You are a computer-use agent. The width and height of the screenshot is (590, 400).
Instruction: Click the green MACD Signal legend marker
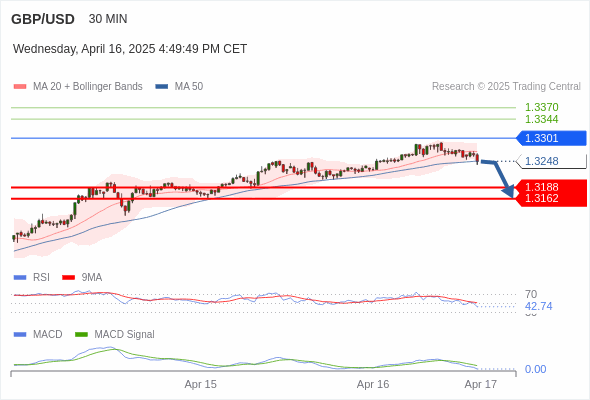(81, 335)
